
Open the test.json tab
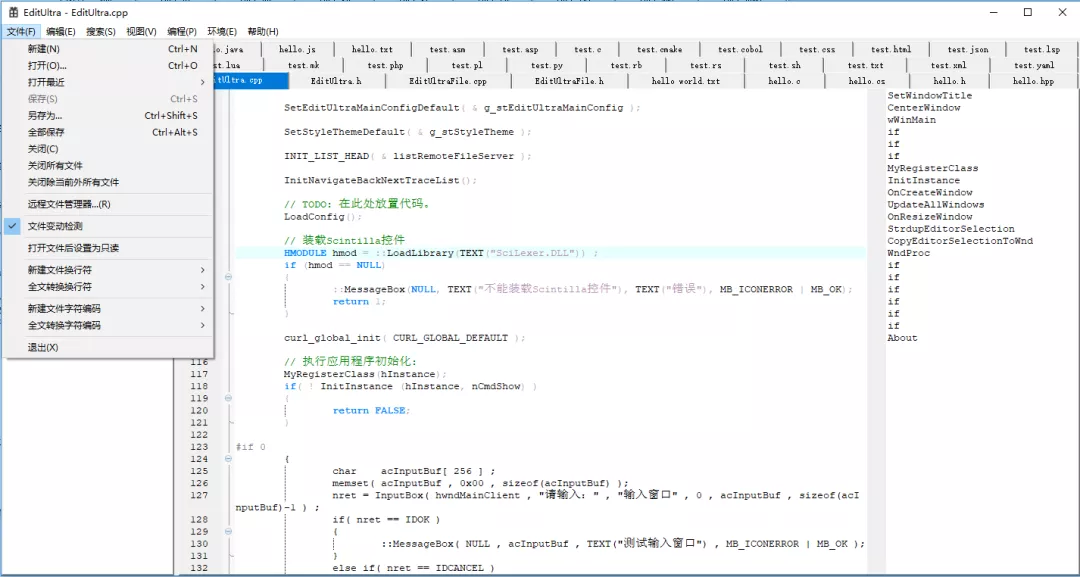(x=967, y=50)
